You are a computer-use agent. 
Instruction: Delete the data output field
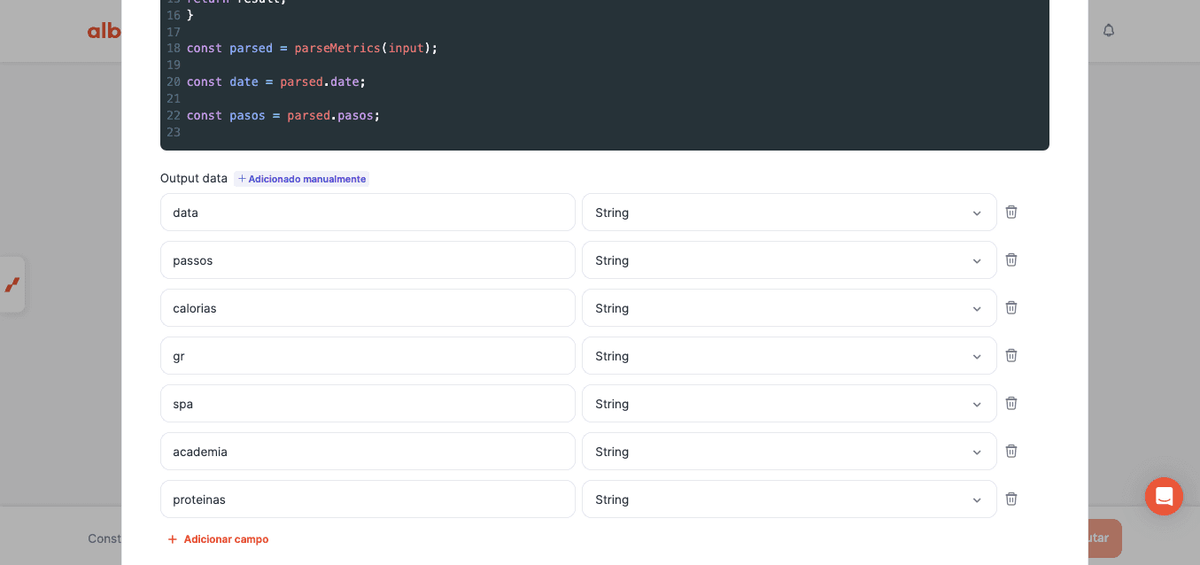click(1011, 212)
